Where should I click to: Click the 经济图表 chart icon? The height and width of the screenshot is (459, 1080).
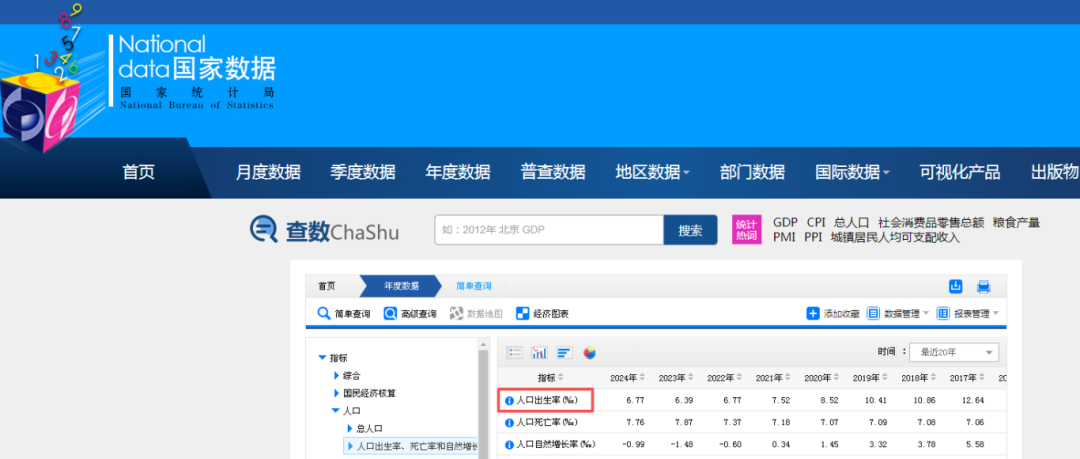pyautogui.click(x=522, y=314)
